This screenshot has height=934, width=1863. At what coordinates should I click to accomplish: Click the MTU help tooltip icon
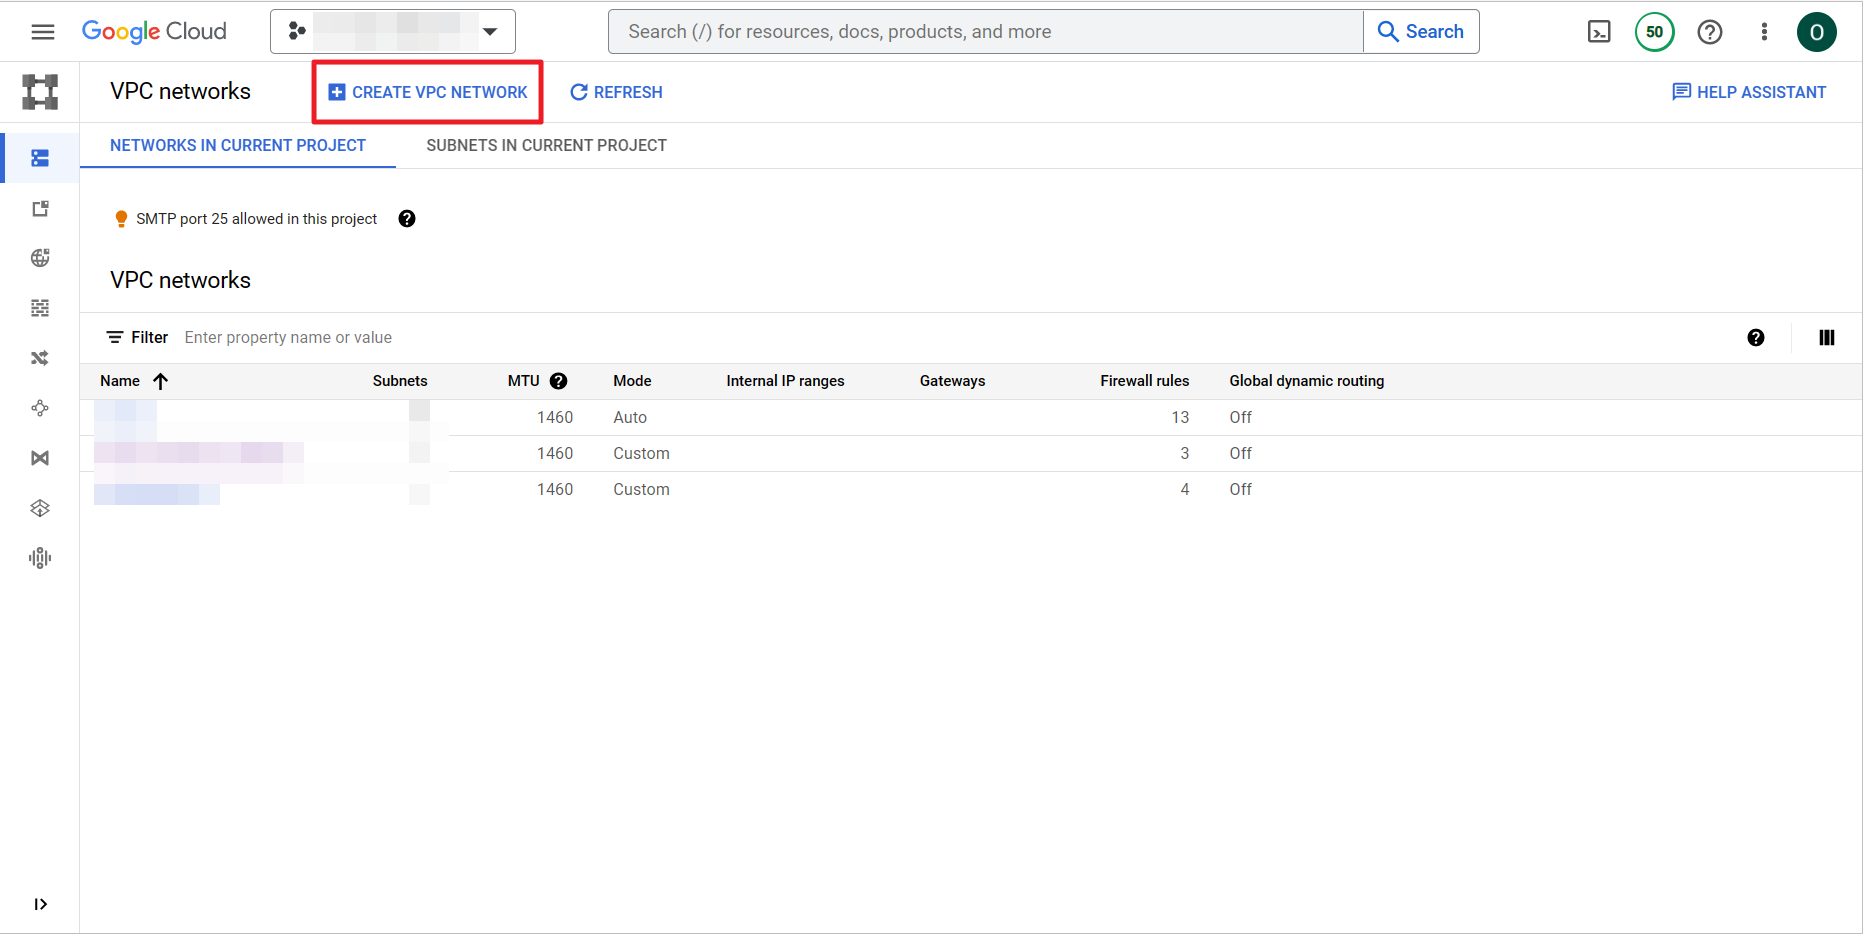[559, 381]
